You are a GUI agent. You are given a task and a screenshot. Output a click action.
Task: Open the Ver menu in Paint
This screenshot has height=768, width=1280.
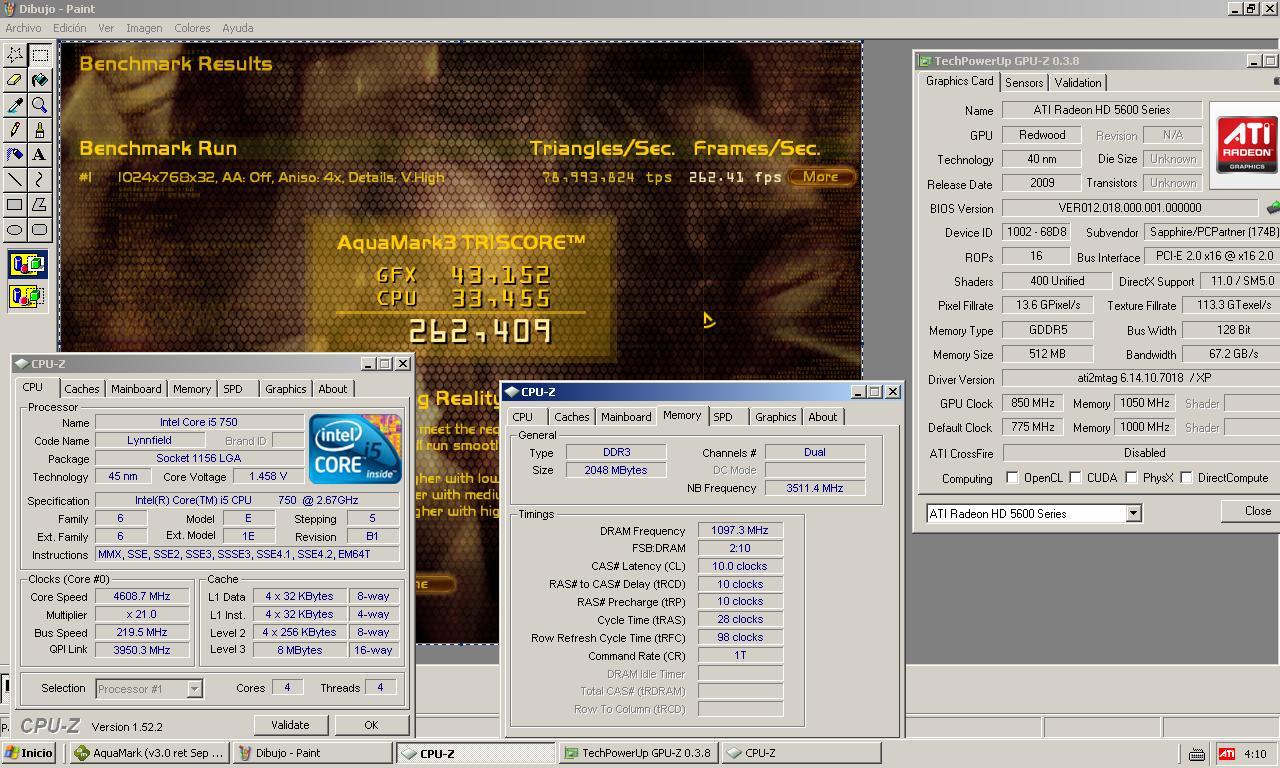click(x=106, y=28)
